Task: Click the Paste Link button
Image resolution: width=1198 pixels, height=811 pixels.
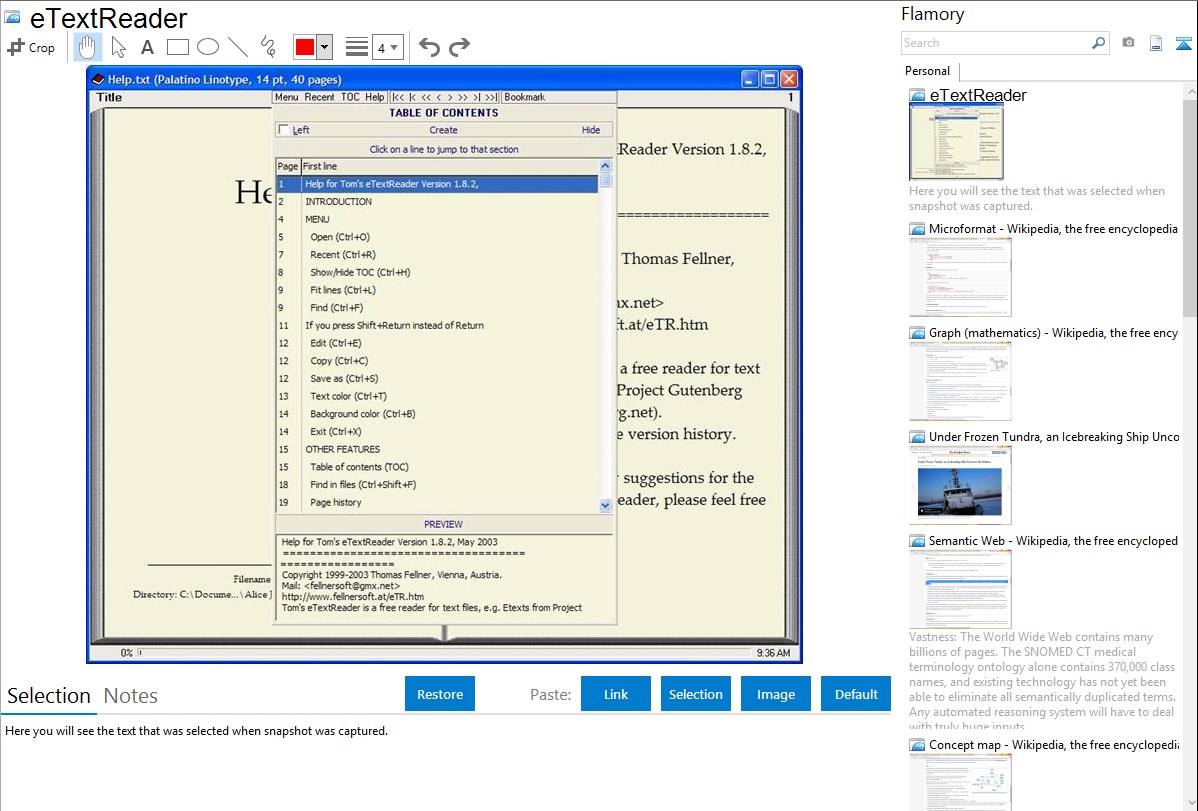Action: point(616,694)
